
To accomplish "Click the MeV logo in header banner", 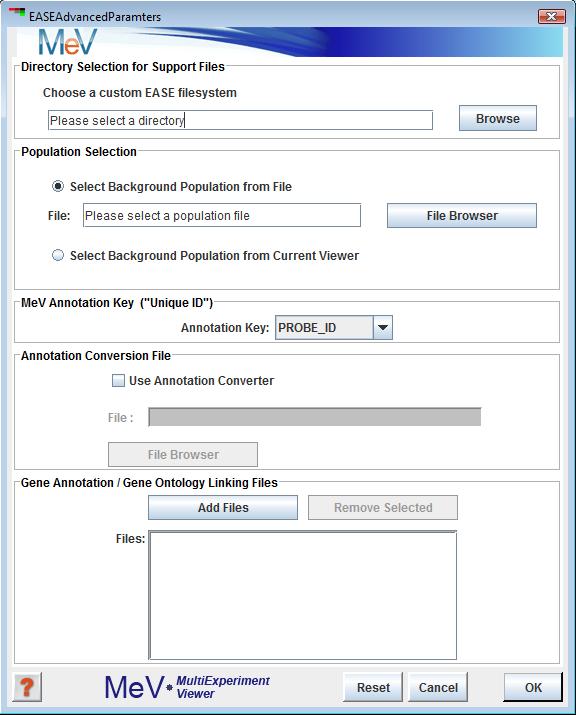I will (68, 42).
